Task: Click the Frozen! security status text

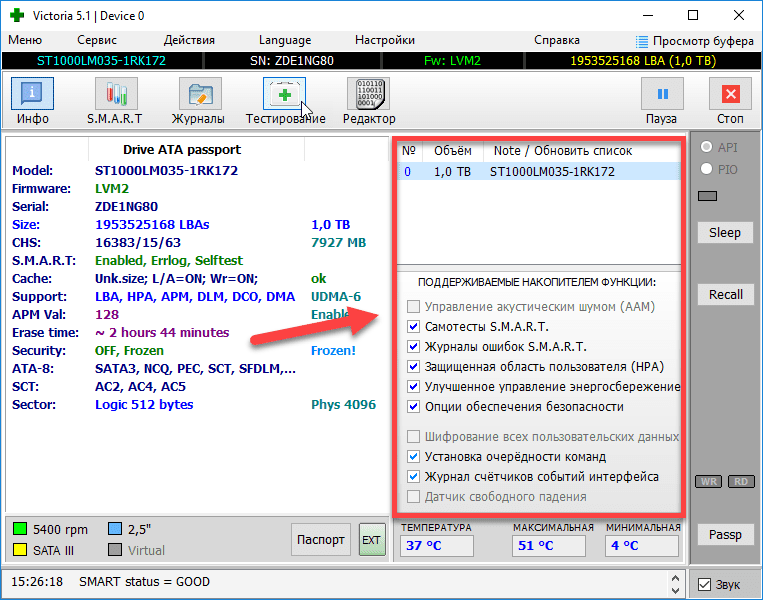Action: [x=333, y=350]
